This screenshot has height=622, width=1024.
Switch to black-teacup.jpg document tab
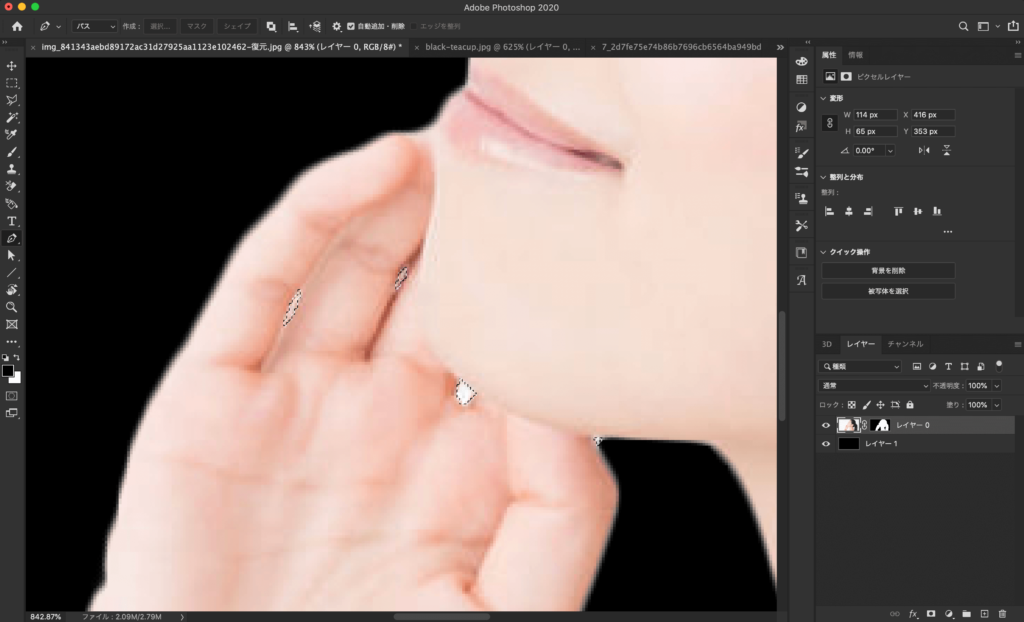click(502, 47)
